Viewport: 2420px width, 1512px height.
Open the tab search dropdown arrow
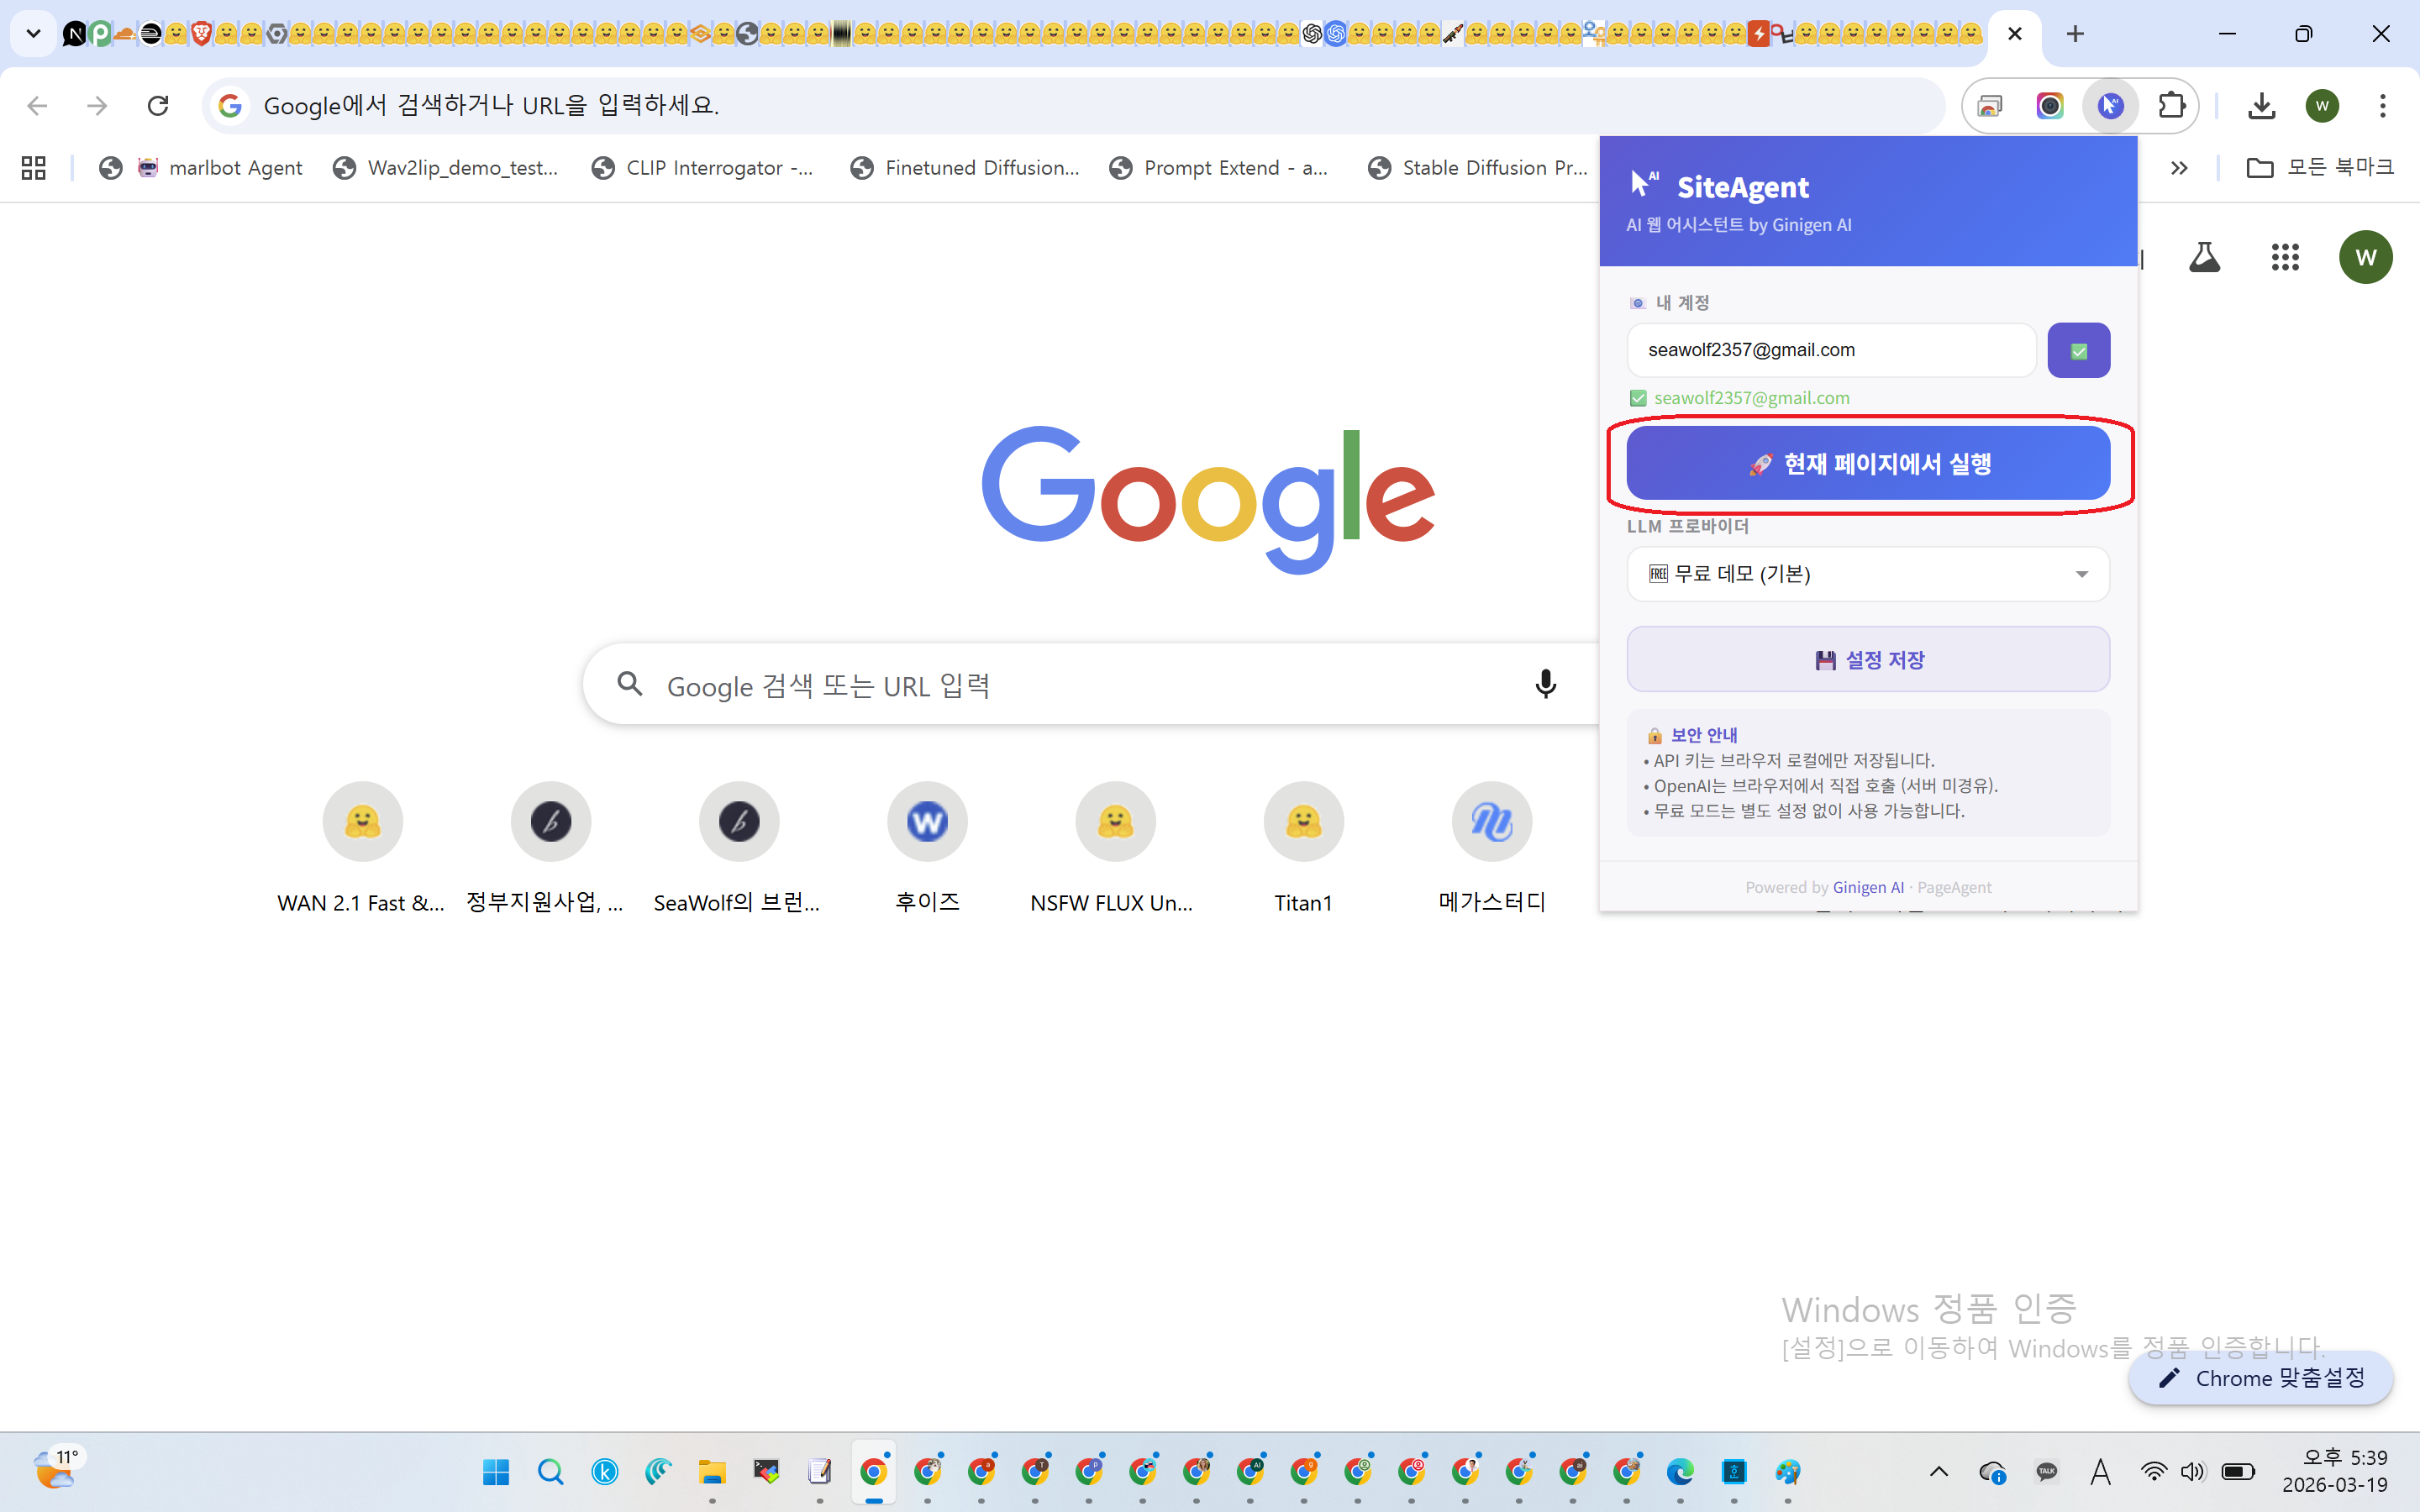(31, 33)
